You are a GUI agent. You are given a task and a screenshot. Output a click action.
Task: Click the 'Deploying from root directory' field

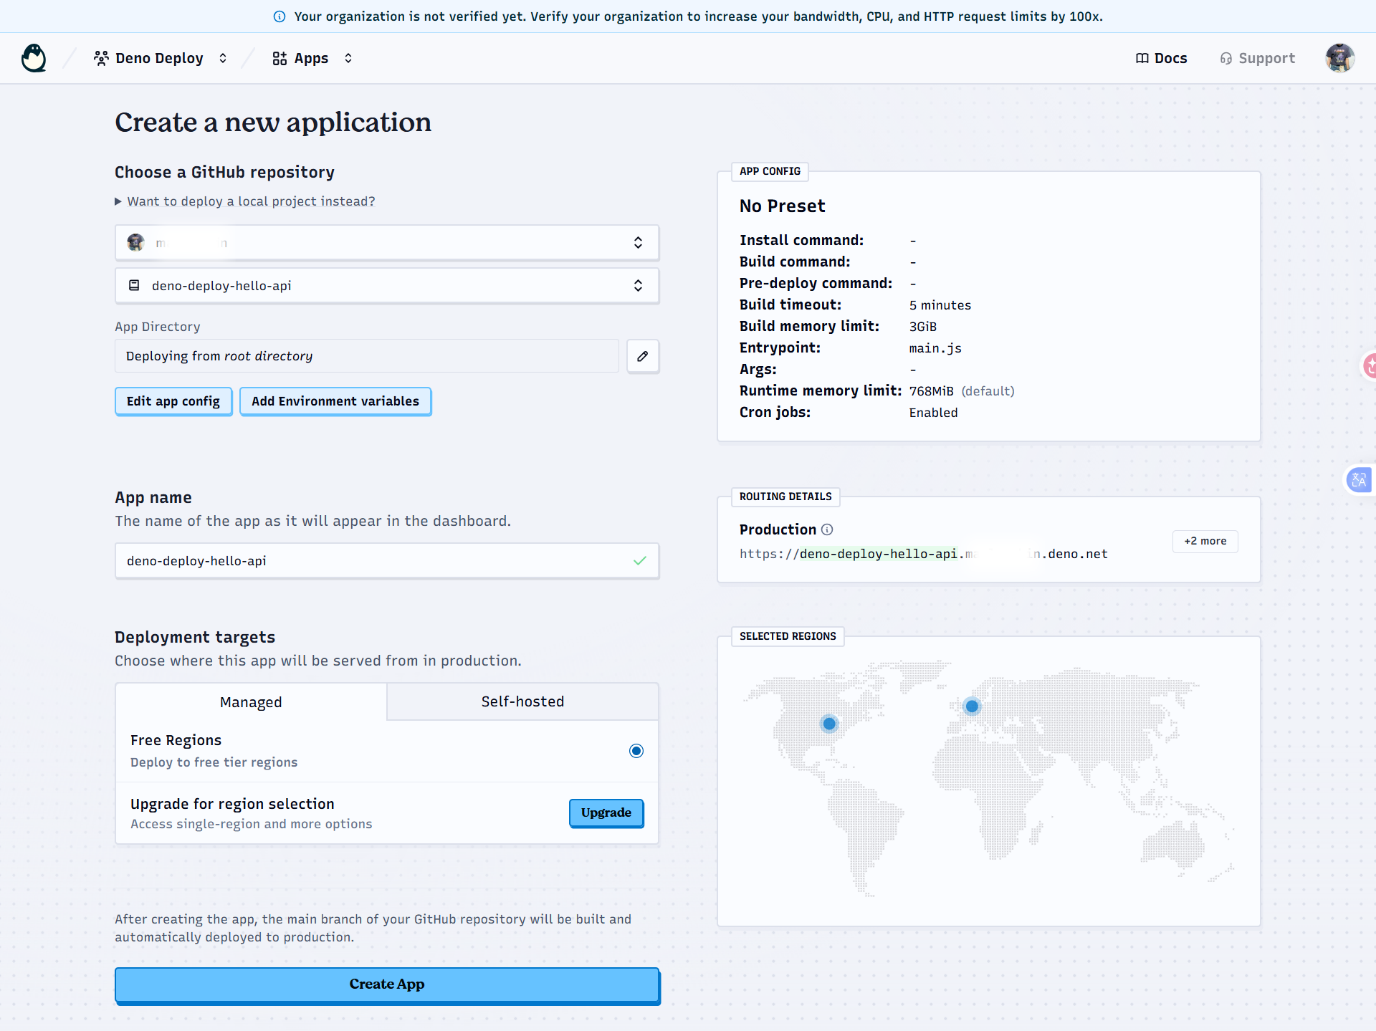click(367, 356)
